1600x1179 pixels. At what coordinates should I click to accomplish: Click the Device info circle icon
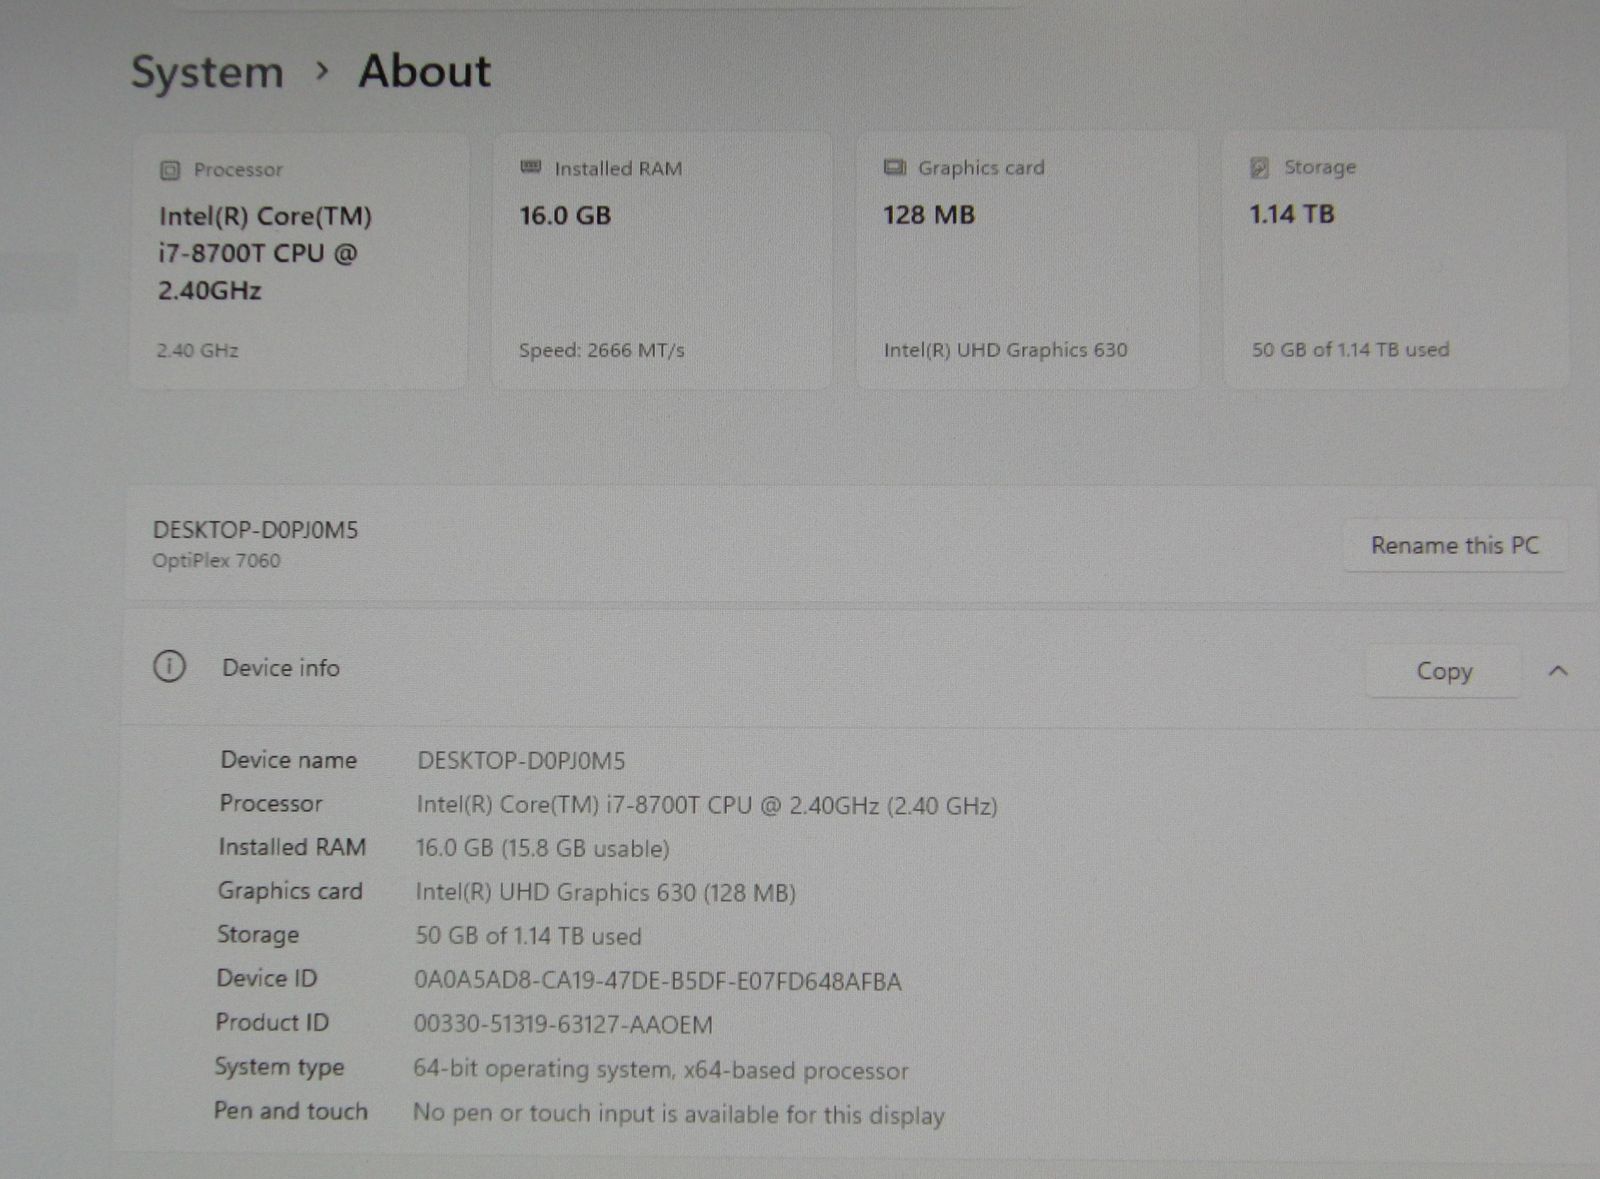click(169, 666)
